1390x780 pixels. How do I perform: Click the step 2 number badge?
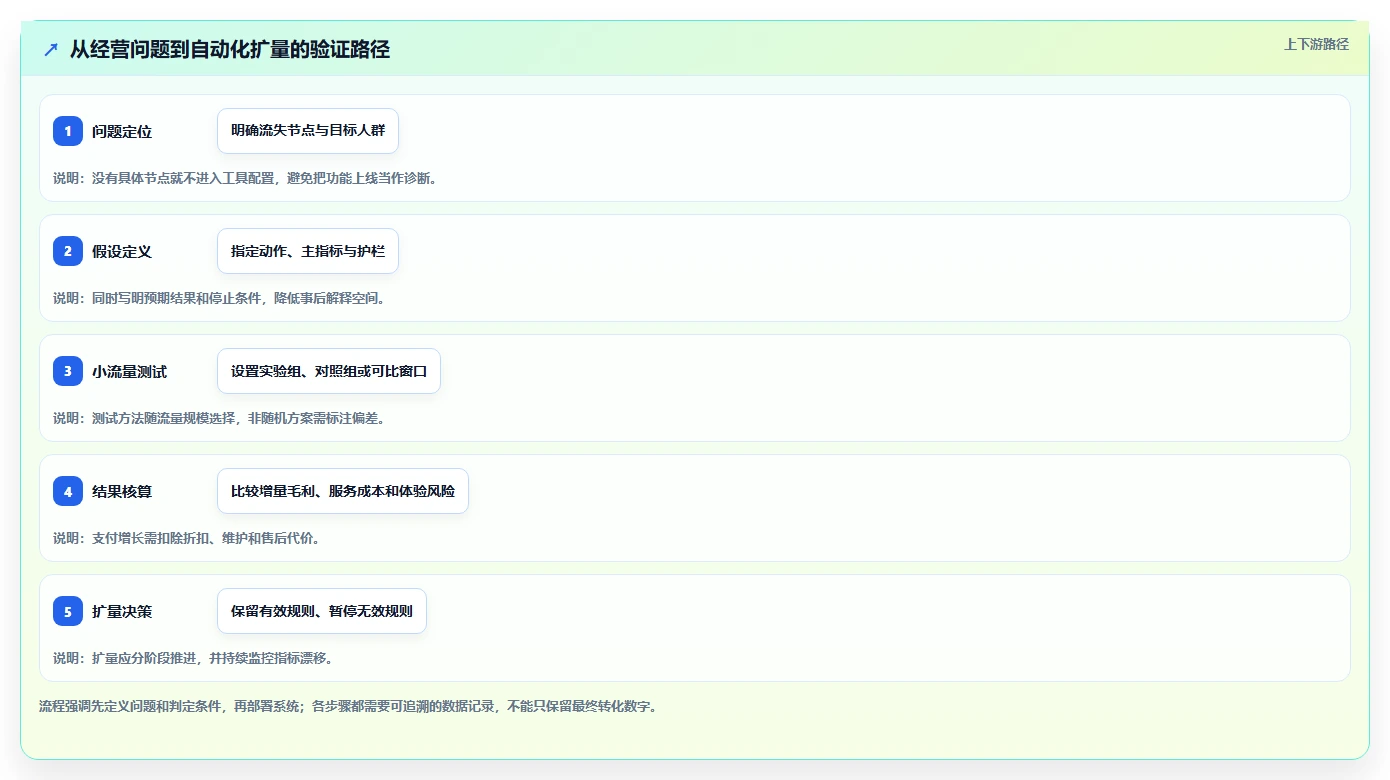68,251
